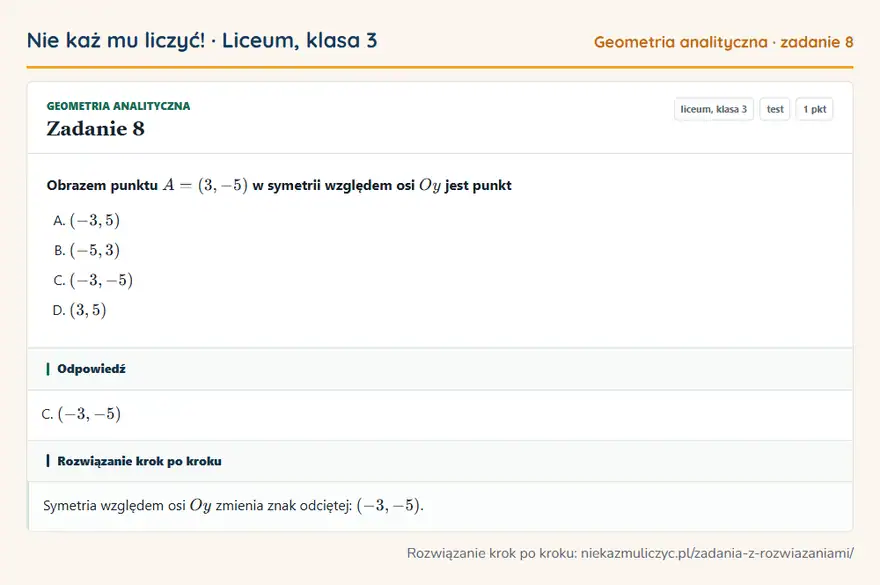Click the '1 pkt' points badge
Image resolution: width=880 pixels, height=585 pixels.
coord(814,109)
